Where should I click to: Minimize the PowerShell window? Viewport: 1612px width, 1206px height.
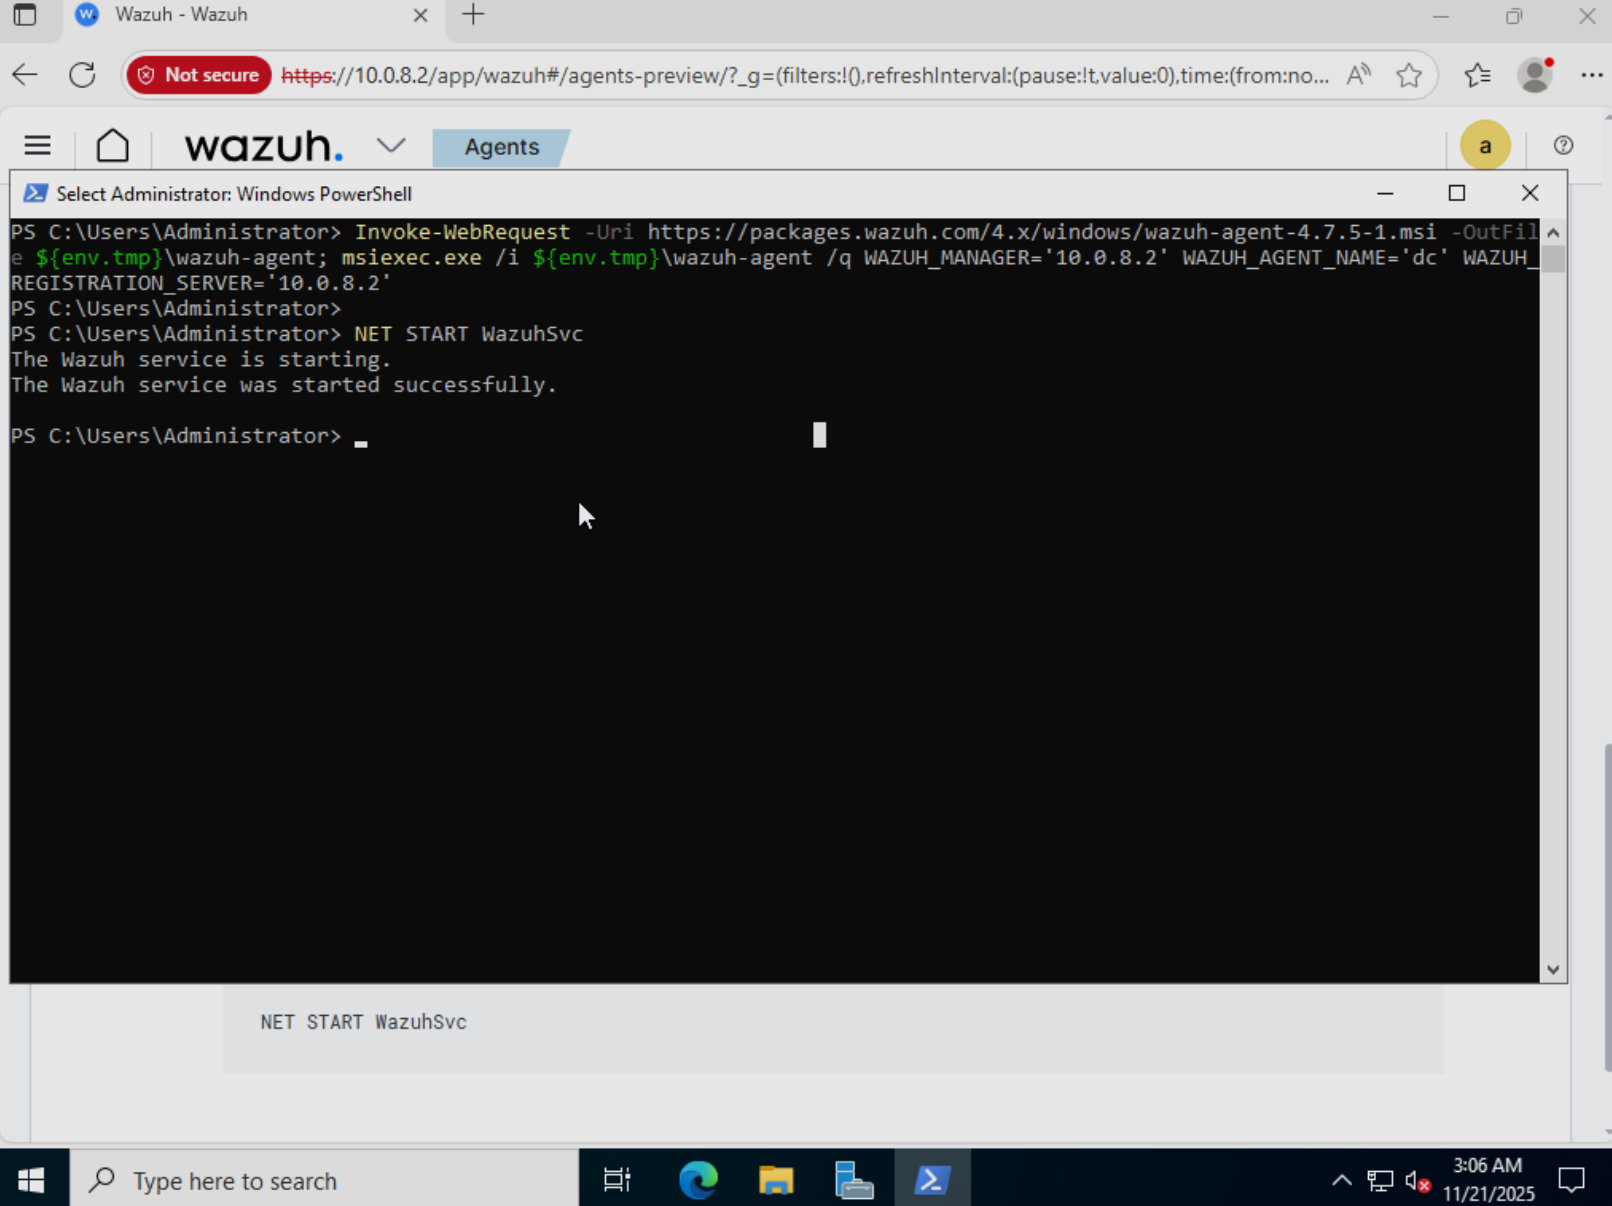(x=1385, y=193)
